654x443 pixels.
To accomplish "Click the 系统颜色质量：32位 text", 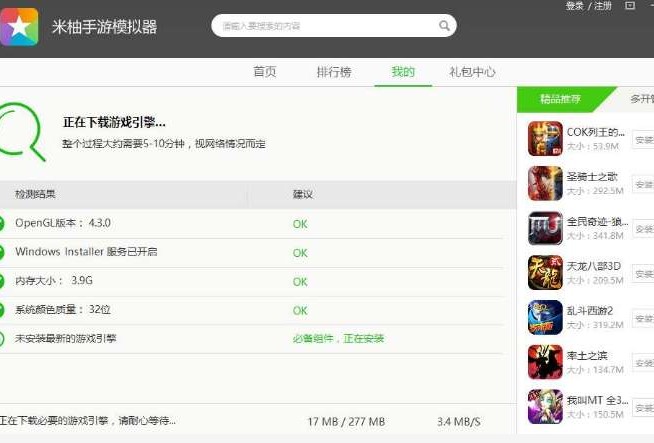I will 63,310.
